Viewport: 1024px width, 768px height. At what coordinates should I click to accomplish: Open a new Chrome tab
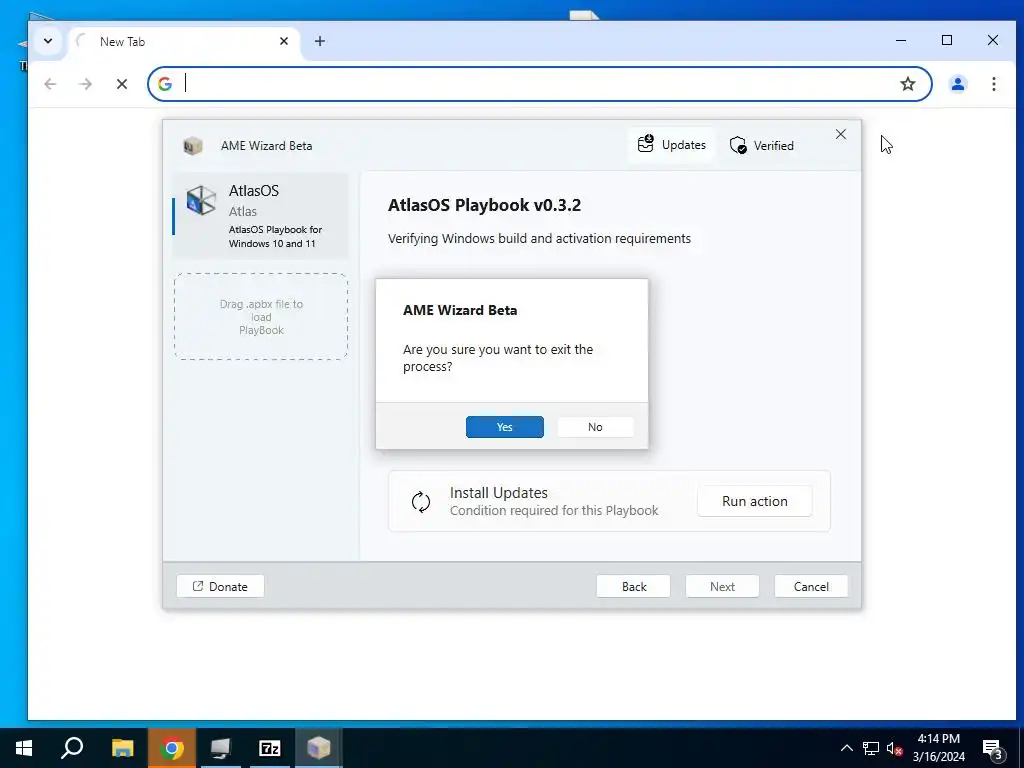point(319,41)
